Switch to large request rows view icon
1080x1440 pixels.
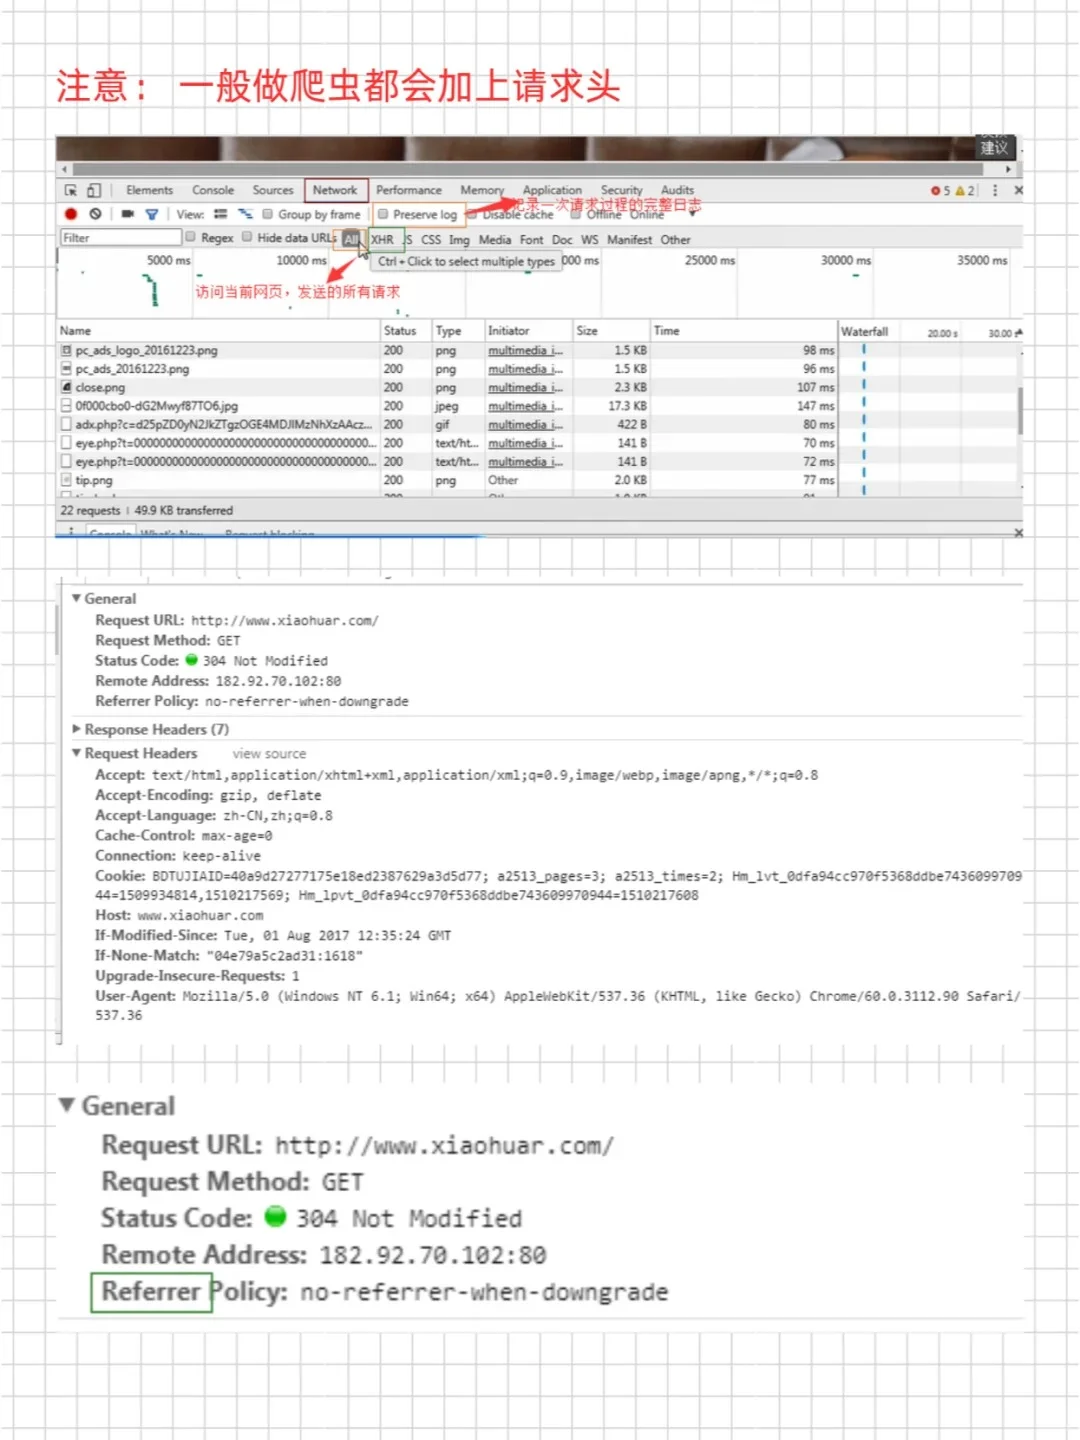pyautogui.click(x=220, y=214)
